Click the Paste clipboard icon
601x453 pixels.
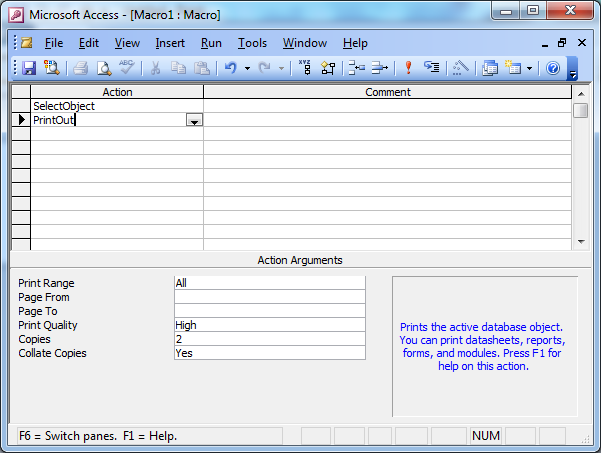point(202,68)
